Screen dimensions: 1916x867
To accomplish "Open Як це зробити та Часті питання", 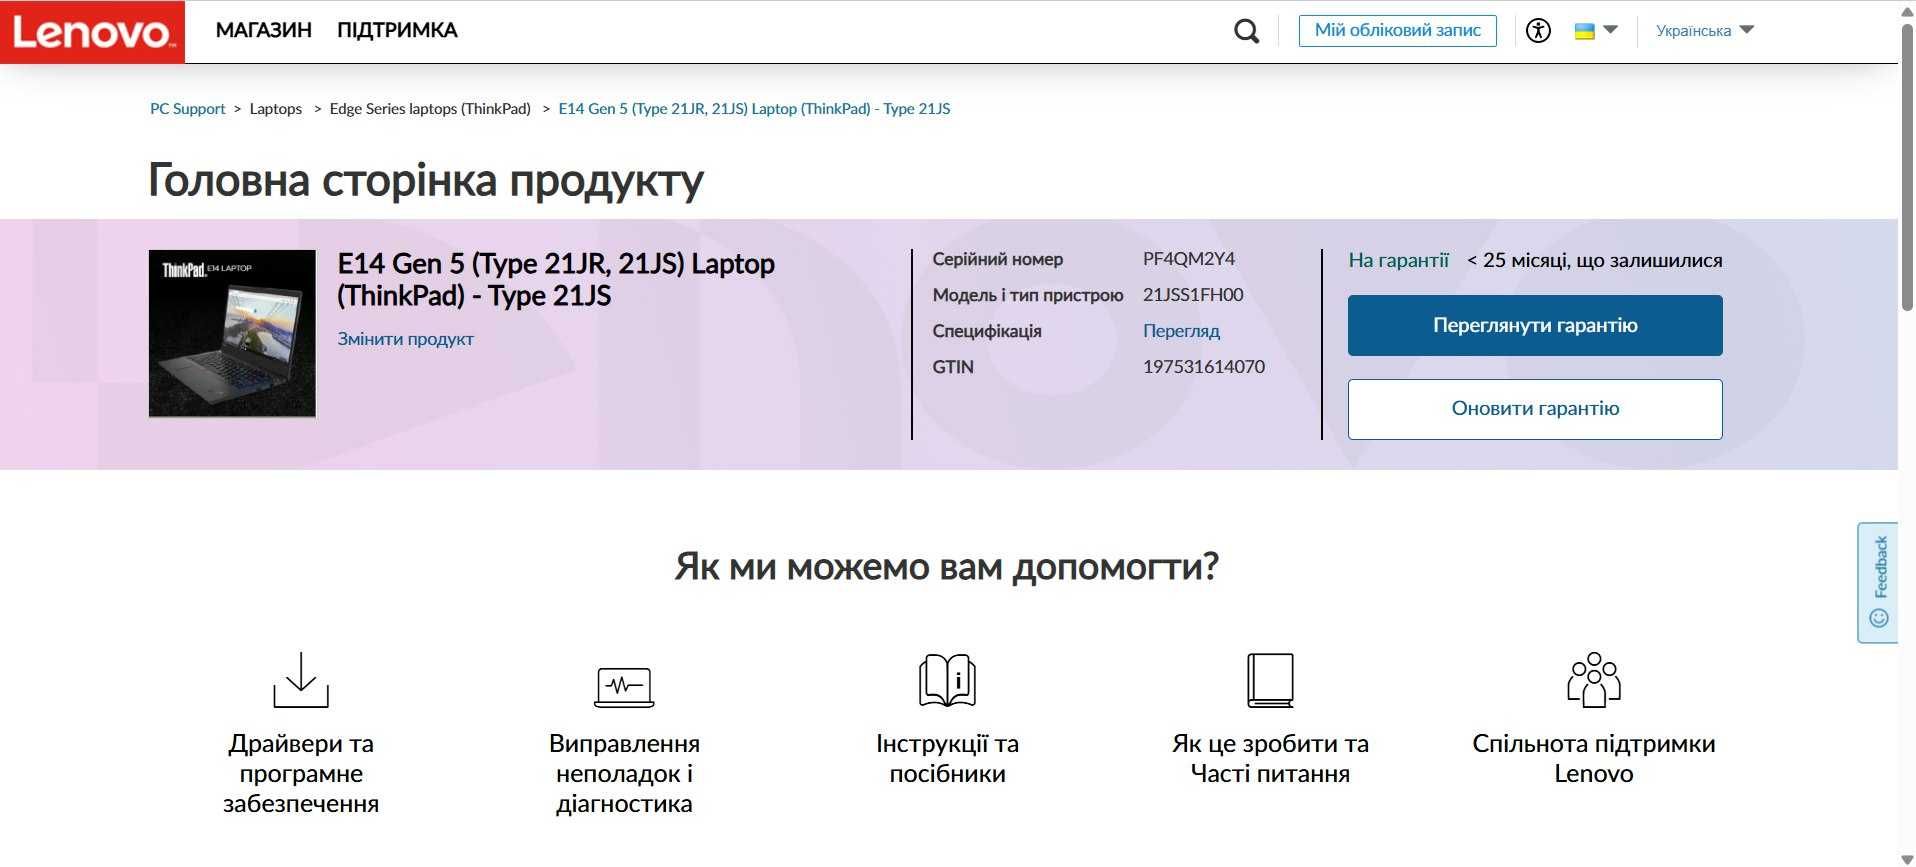I will (1270, 759).
